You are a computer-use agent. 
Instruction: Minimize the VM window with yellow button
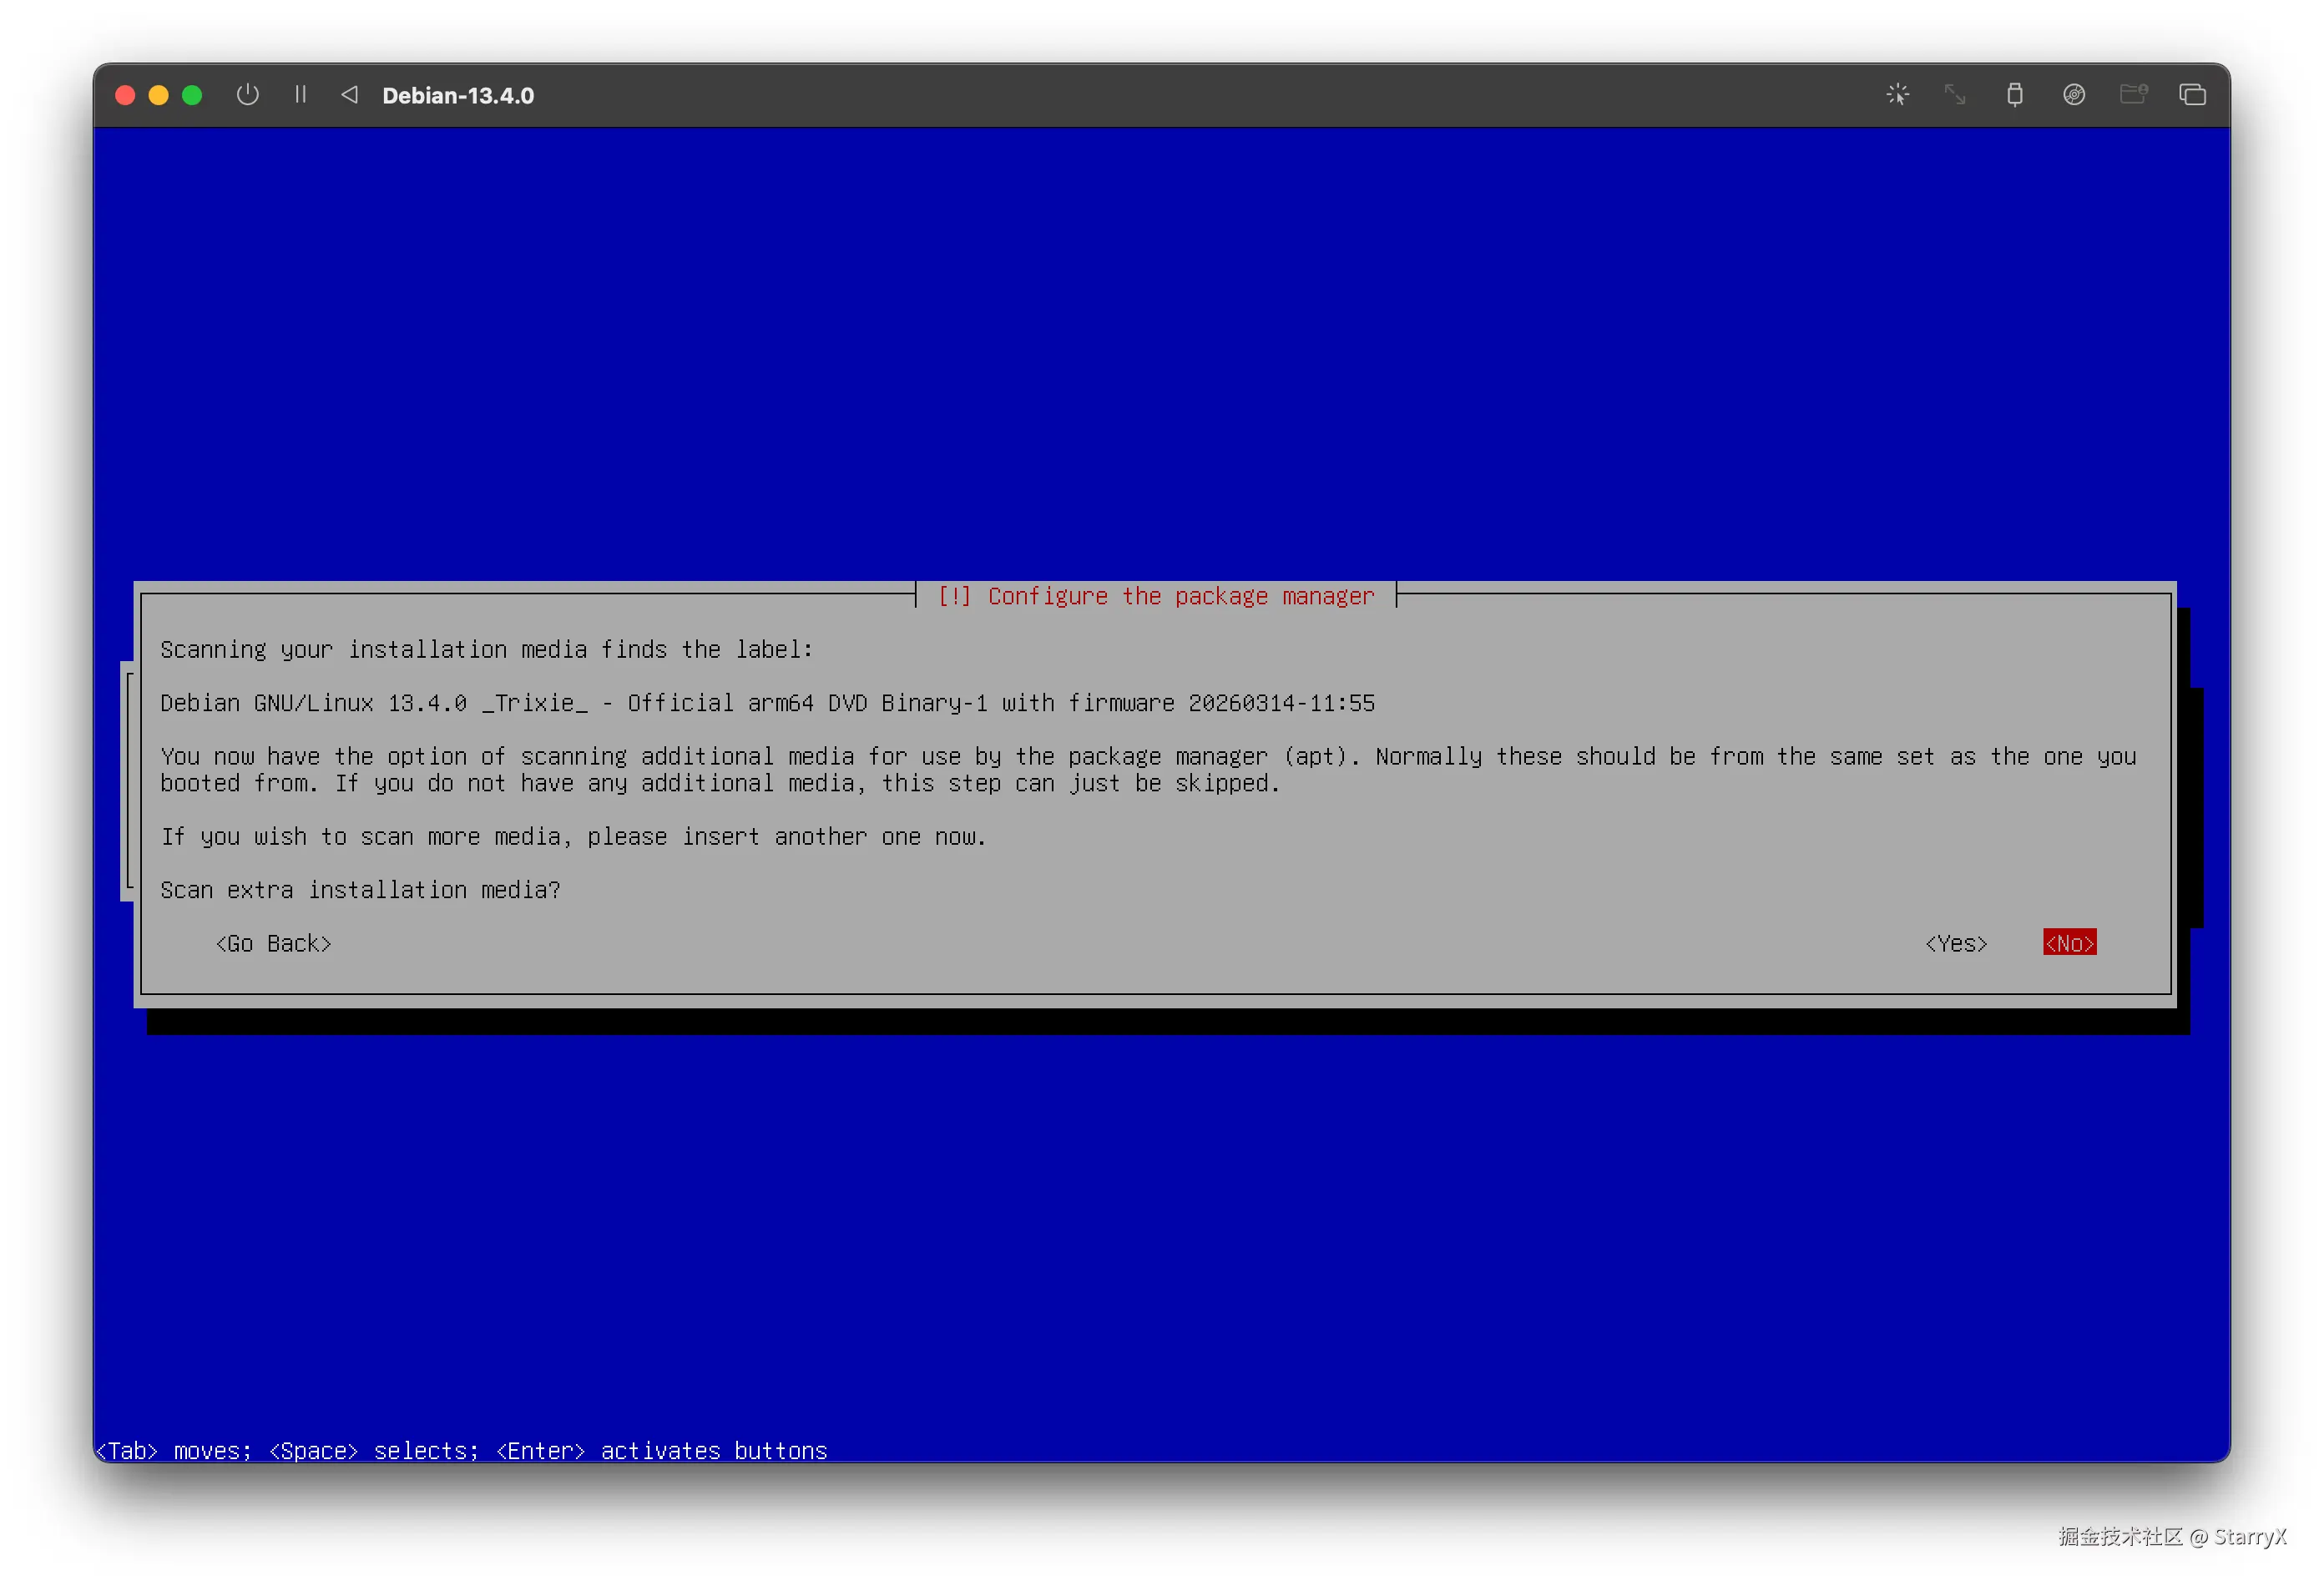pos(158,95)
